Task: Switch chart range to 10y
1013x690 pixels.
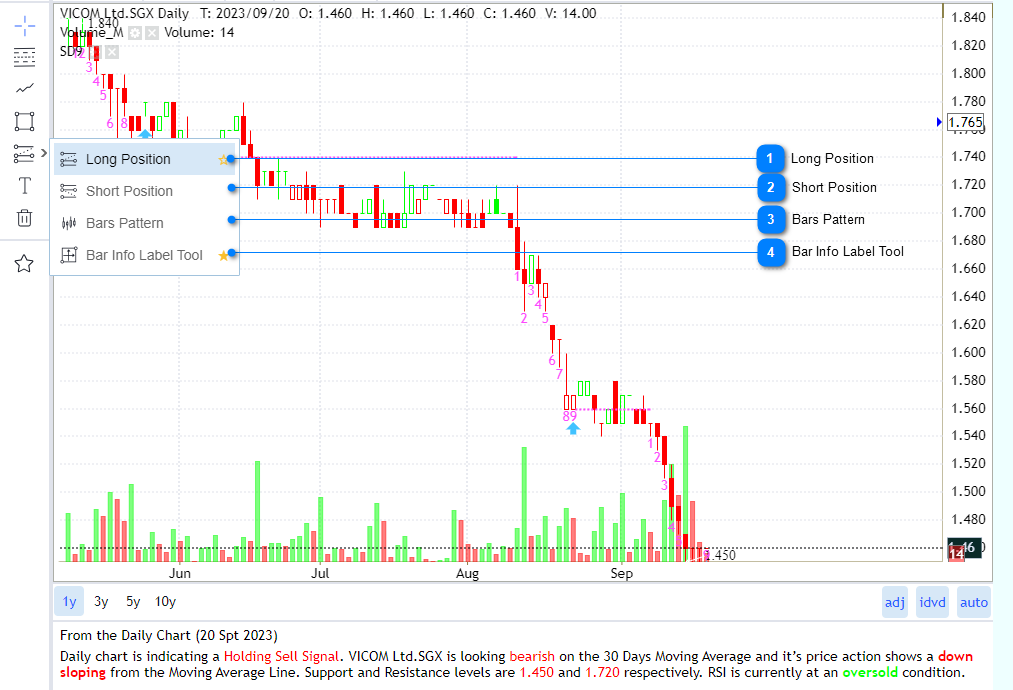Action: click(x=165, y=602)
